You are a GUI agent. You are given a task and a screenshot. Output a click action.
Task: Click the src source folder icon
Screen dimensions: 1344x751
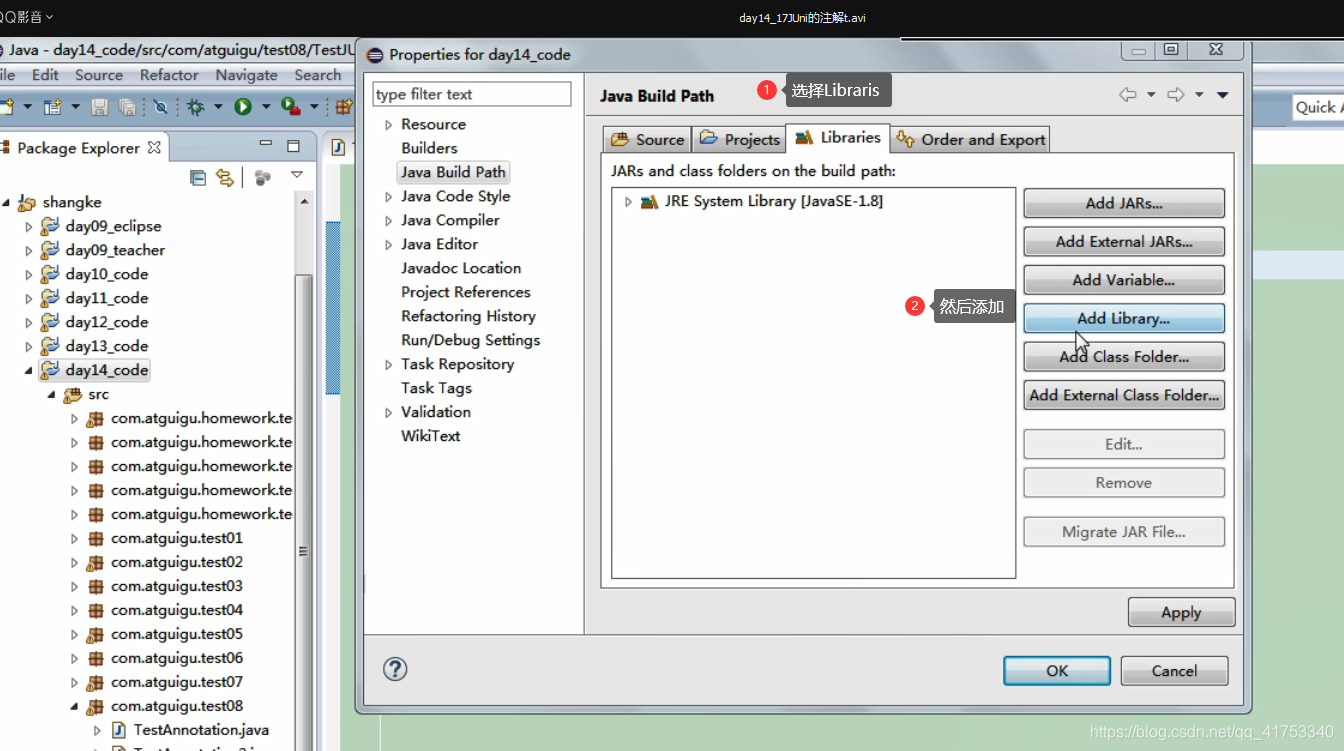(x=72, y=394)
